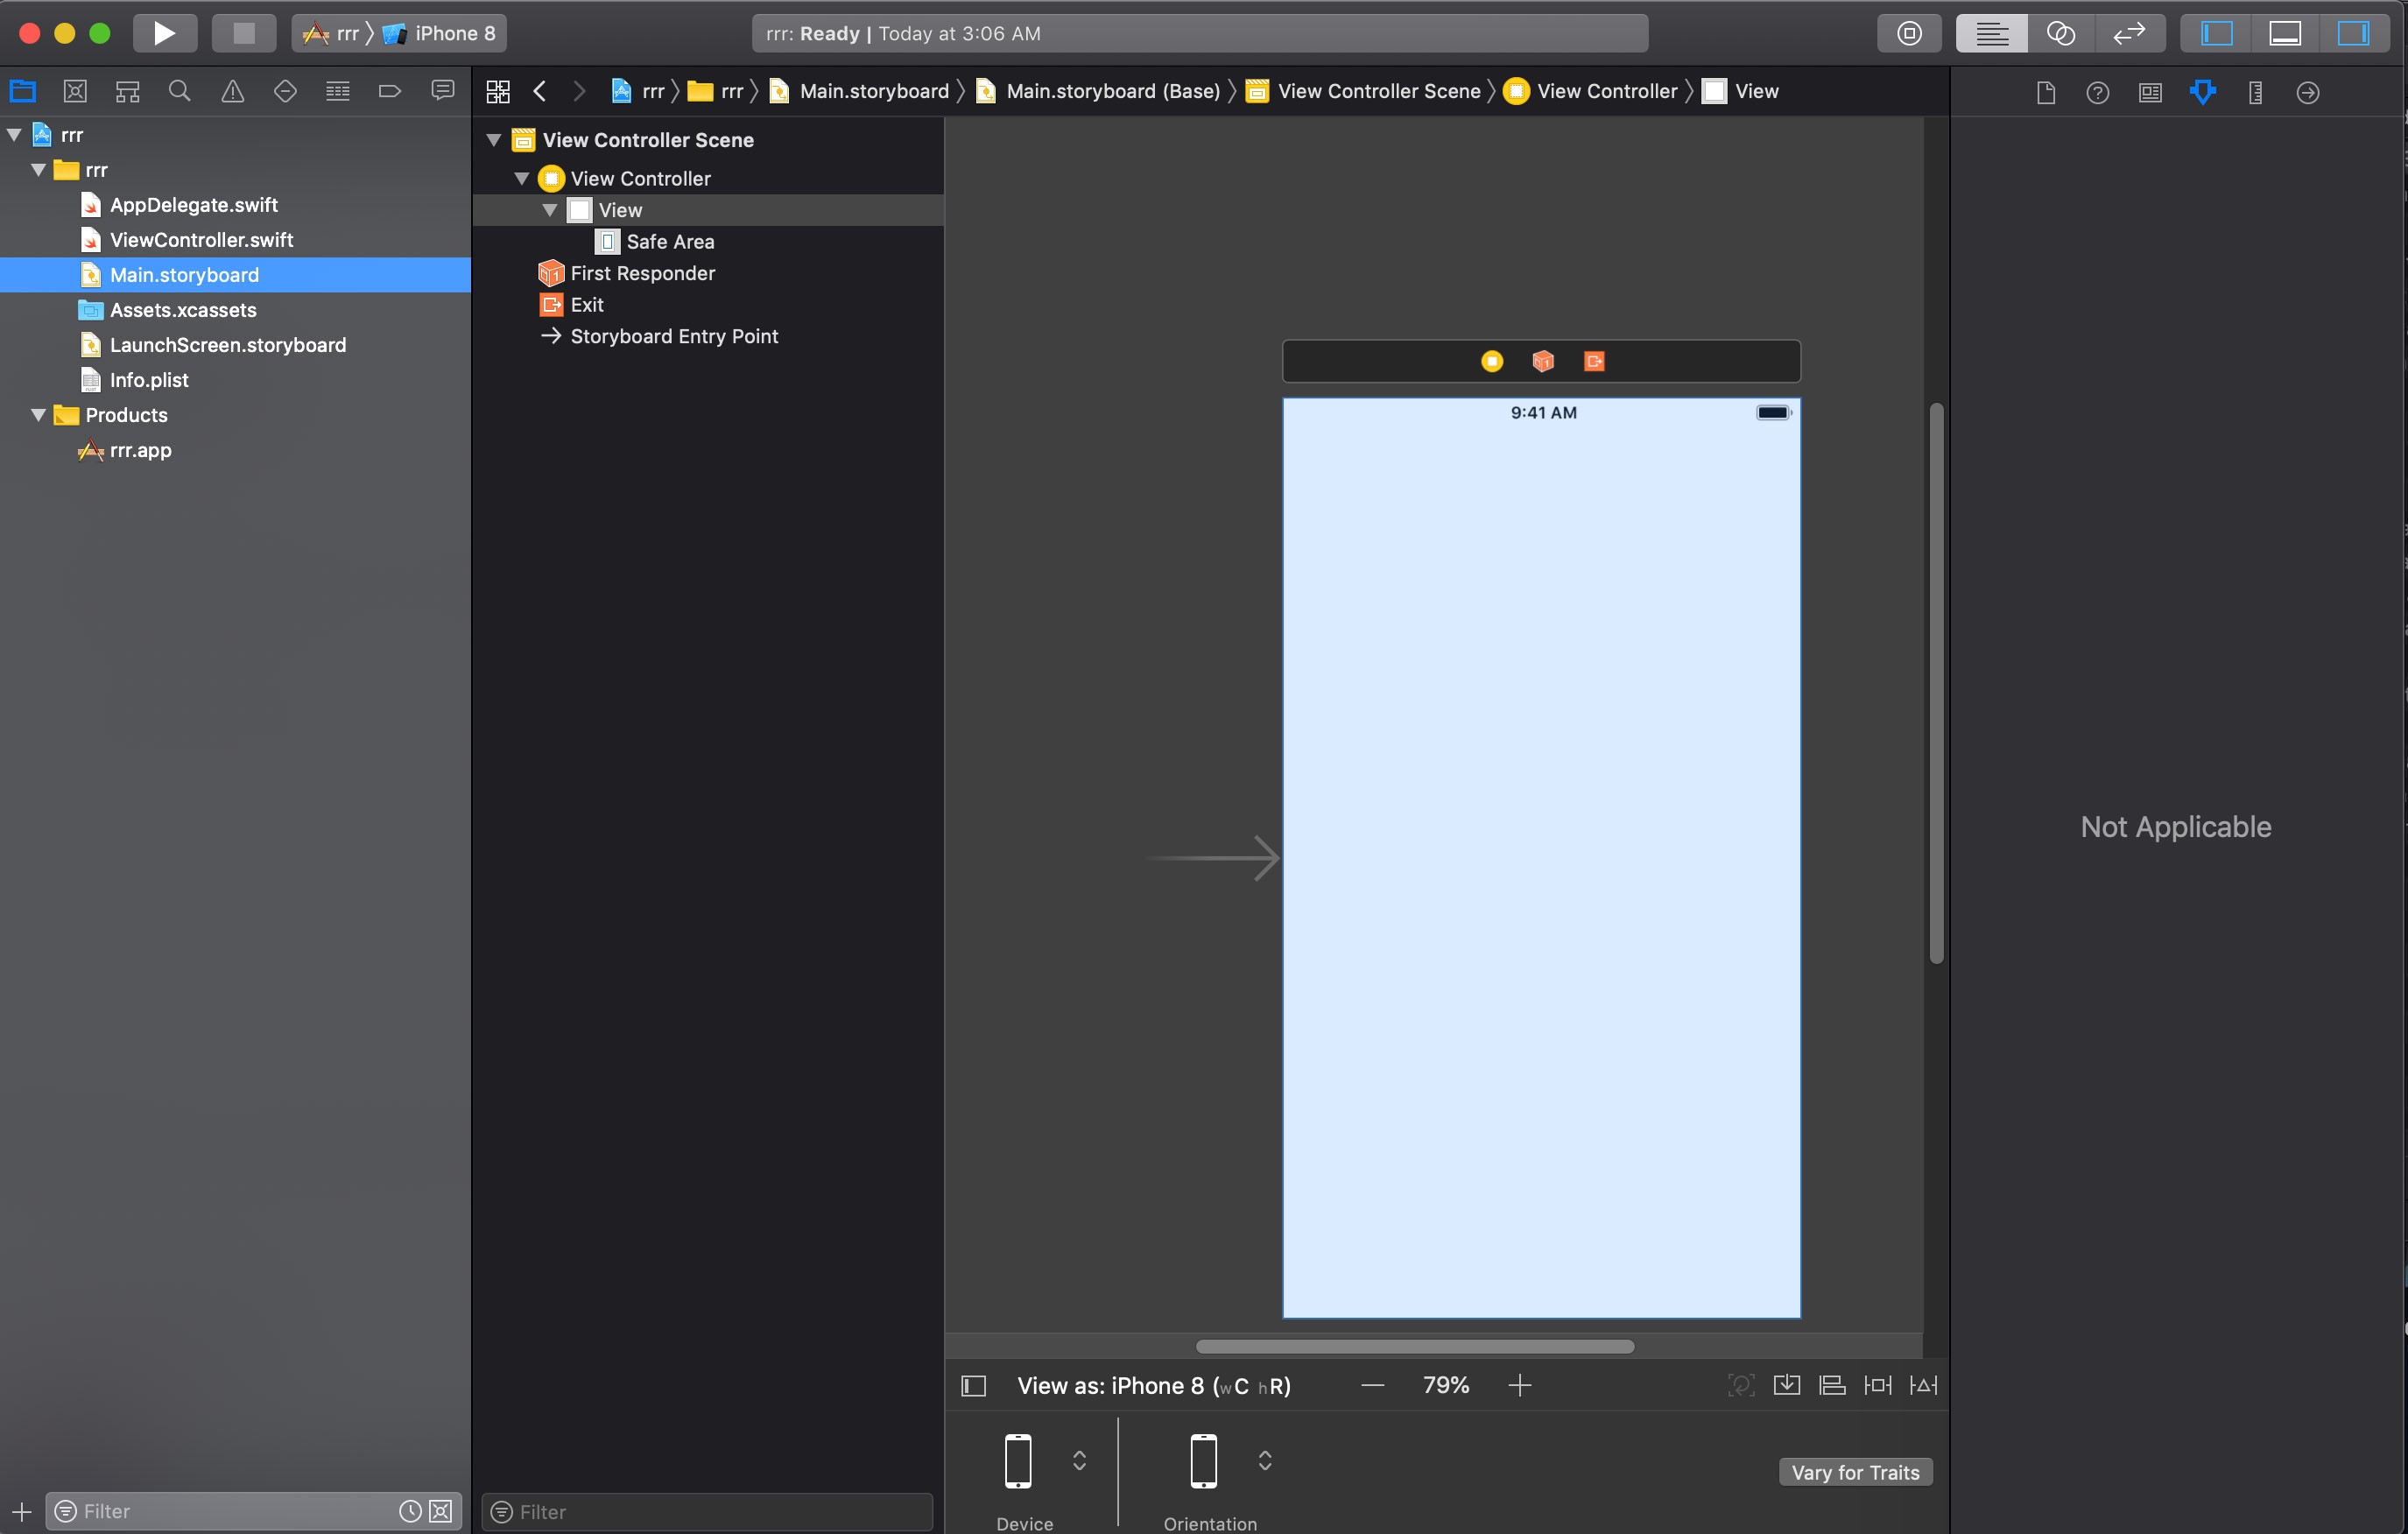Open the File inspector
2408x1534 pixels.
(x=2045, y=92)
